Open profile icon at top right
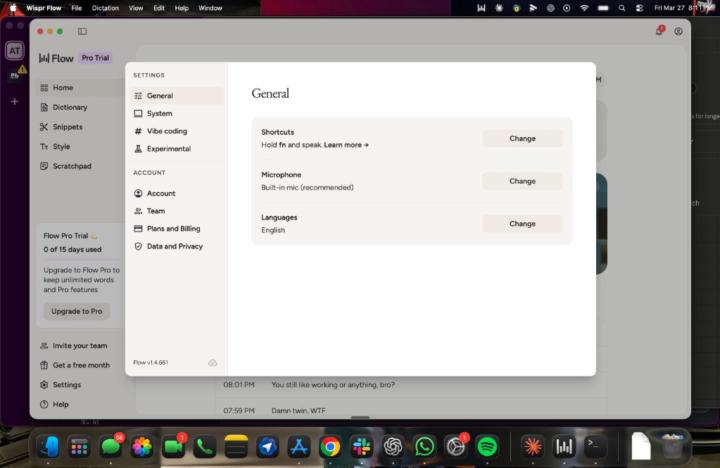 pos(678,31)
